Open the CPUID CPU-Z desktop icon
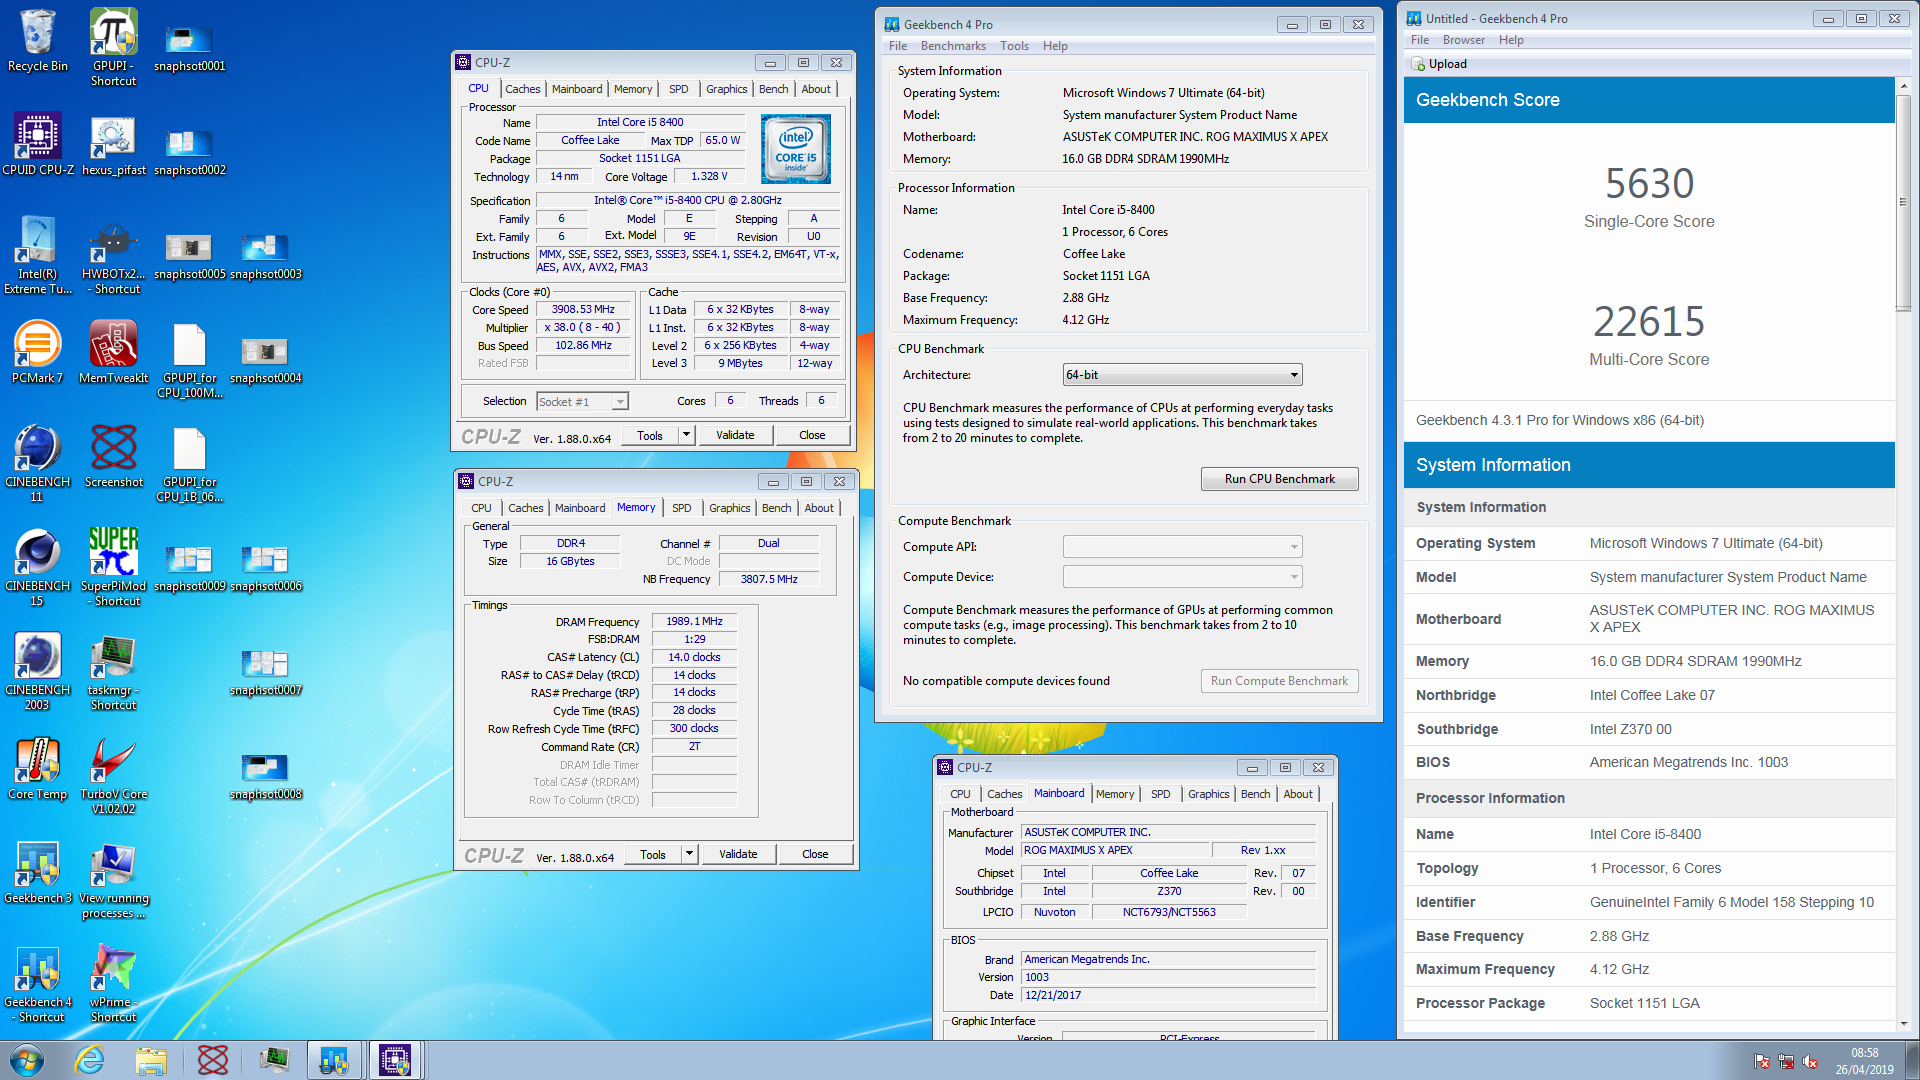This screenshot has height=1080, width=1920. coord(38,145)
